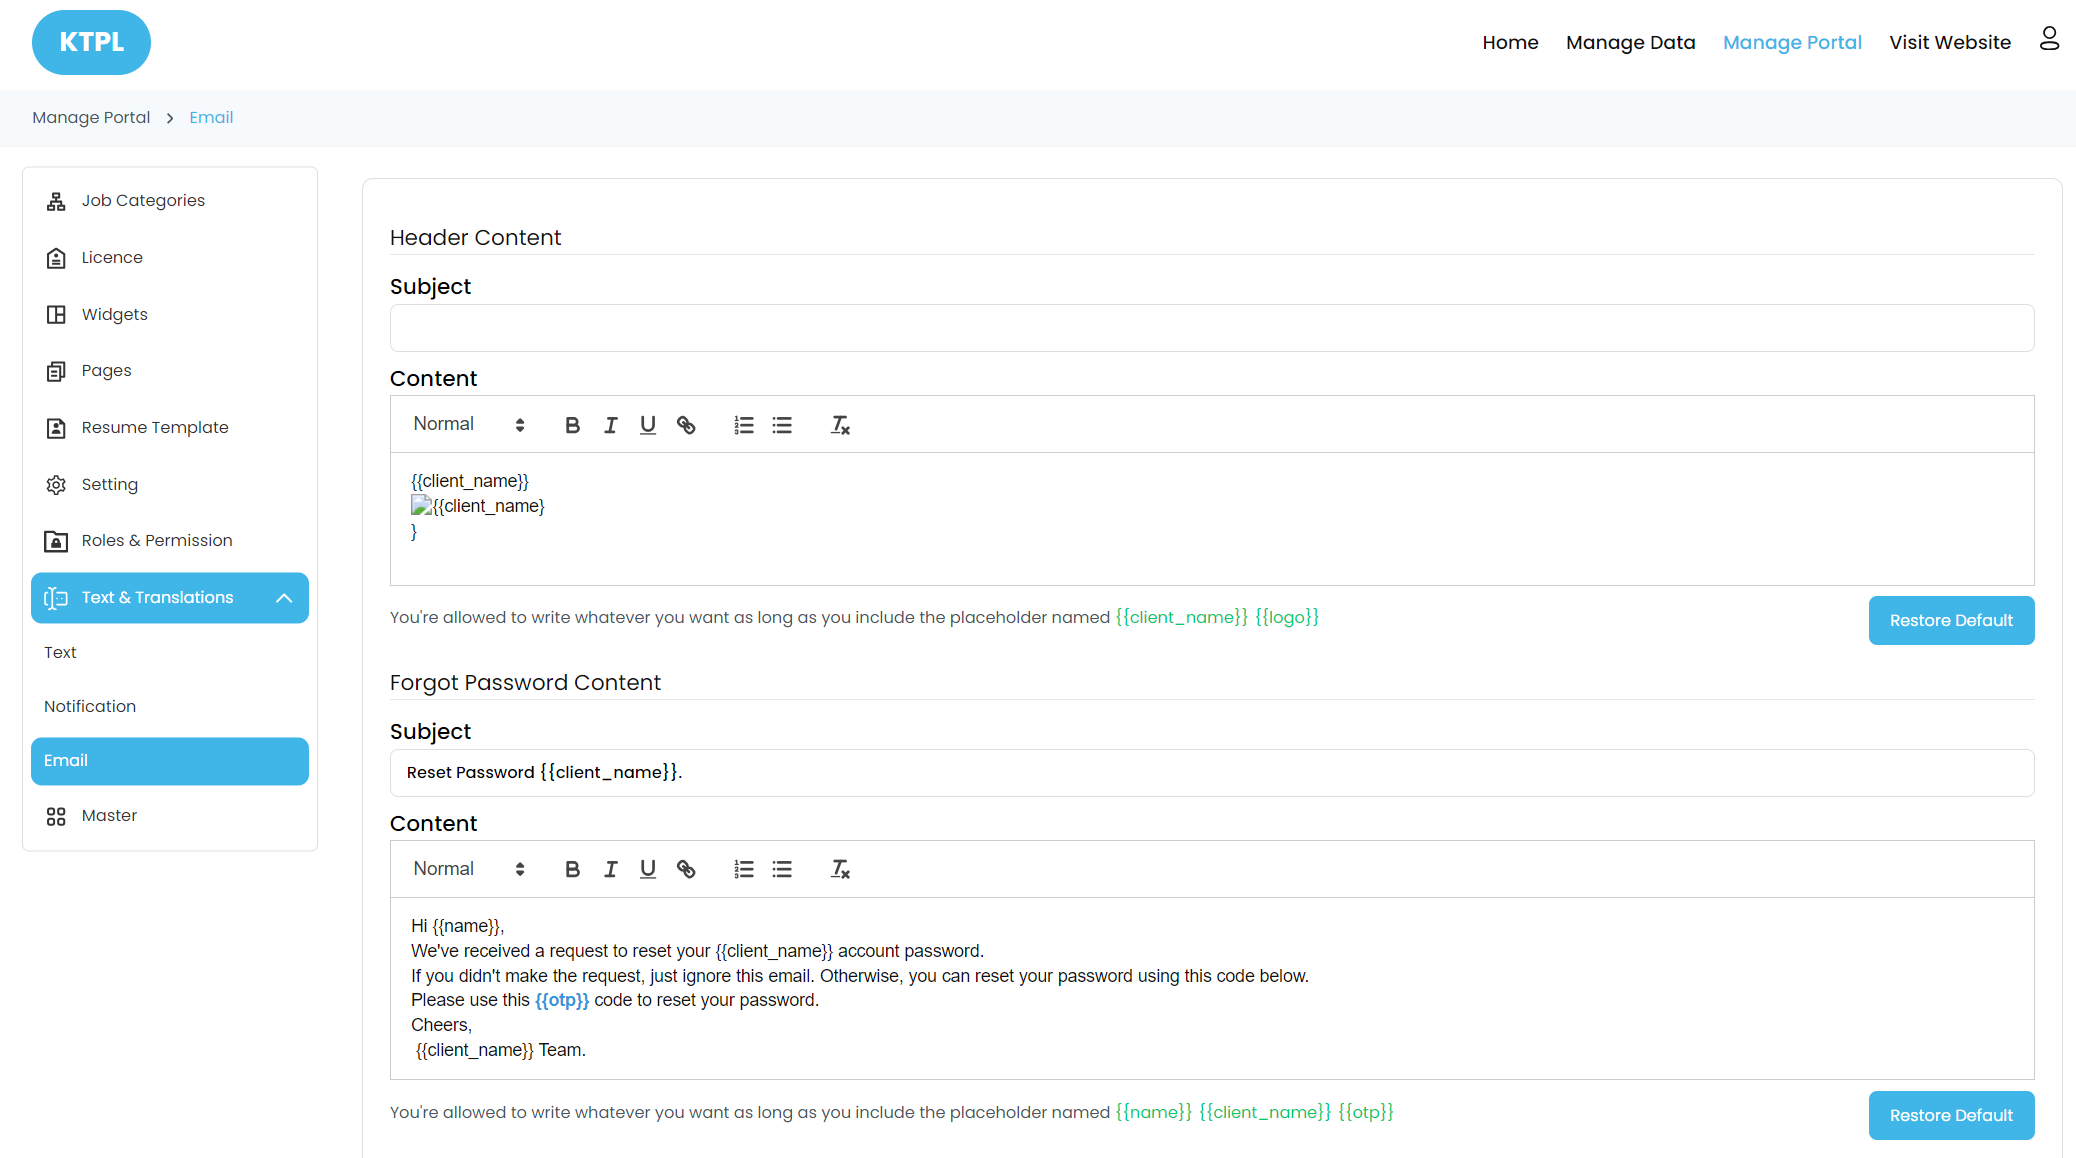
Task: Click Clear formatting icon in Forgot Password editor
Action: [840, 869]
